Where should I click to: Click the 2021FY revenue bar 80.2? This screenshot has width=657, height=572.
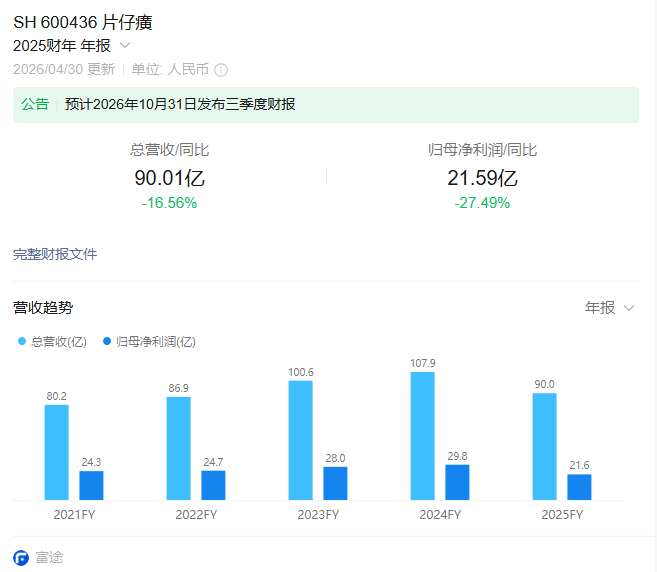57,452
